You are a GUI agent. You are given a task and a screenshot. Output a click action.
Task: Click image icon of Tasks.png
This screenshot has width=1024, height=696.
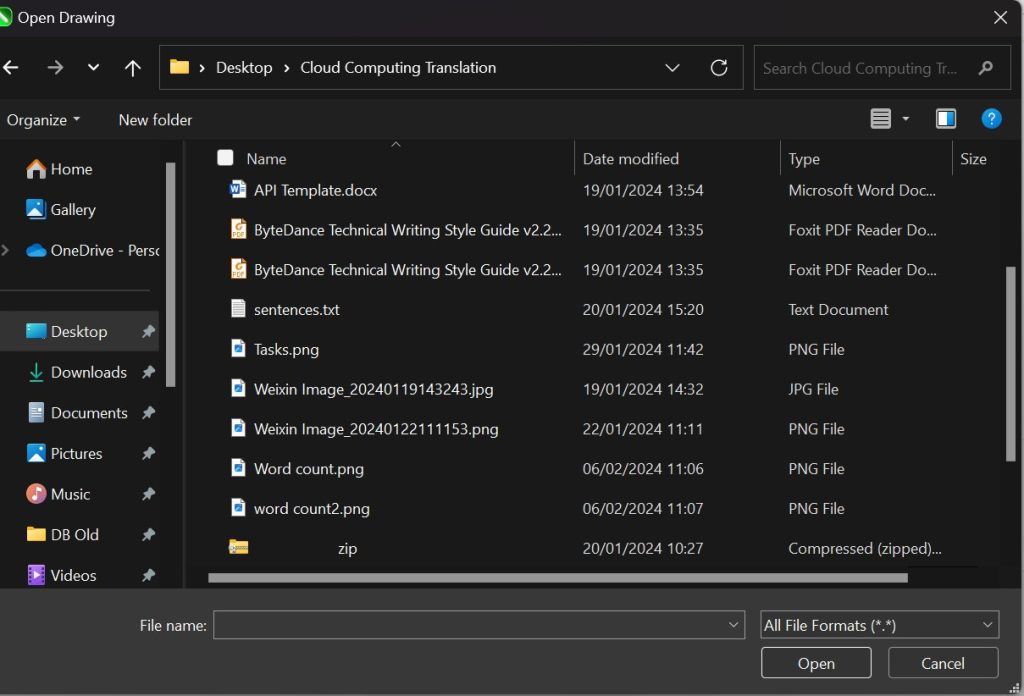point(238,349)
